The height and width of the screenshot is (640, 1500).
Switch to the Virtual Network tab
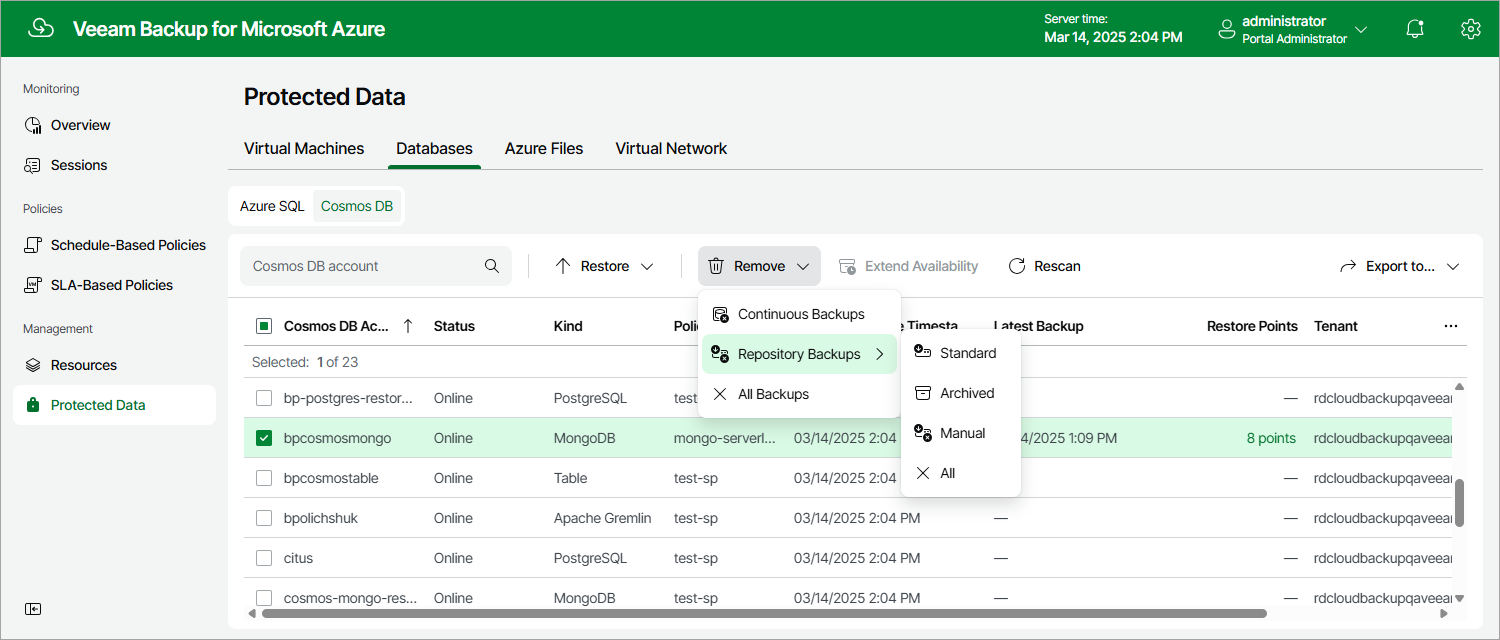click(671, 148)
